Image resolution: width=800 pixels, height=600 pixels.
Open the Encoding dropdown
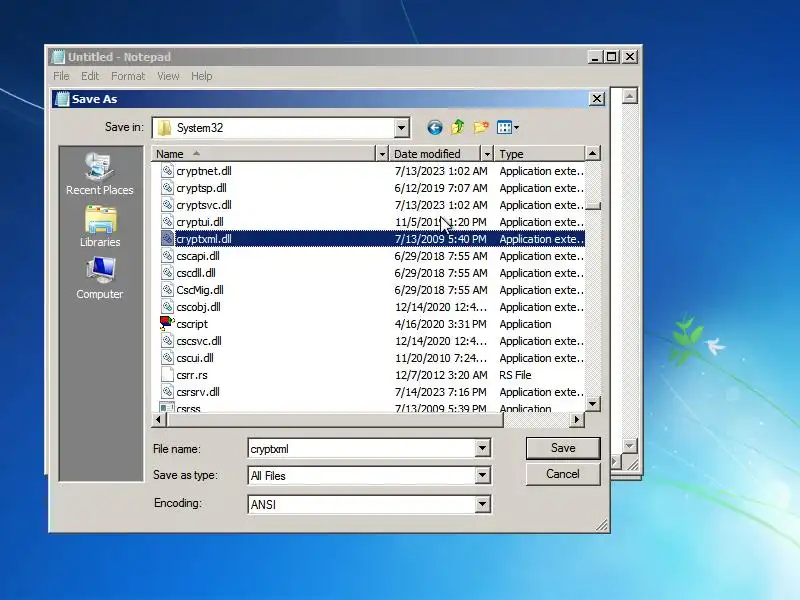(482, 504)
